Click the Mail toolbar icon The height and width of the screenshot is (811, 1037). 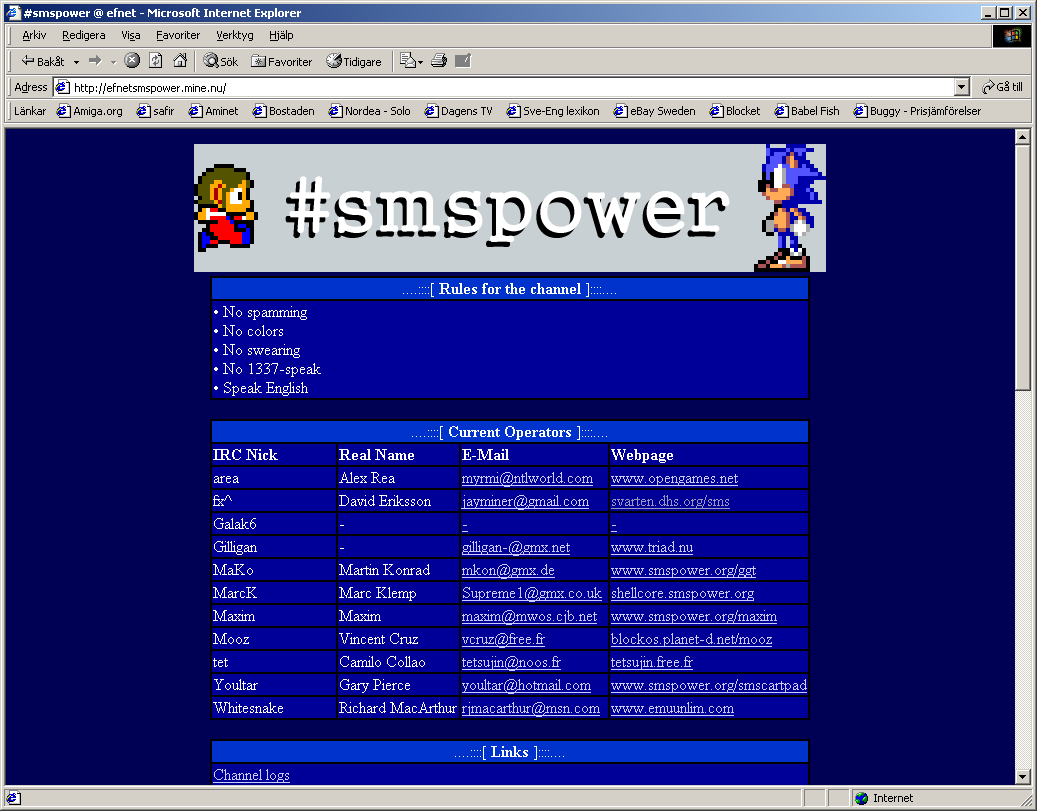(407, 61)
